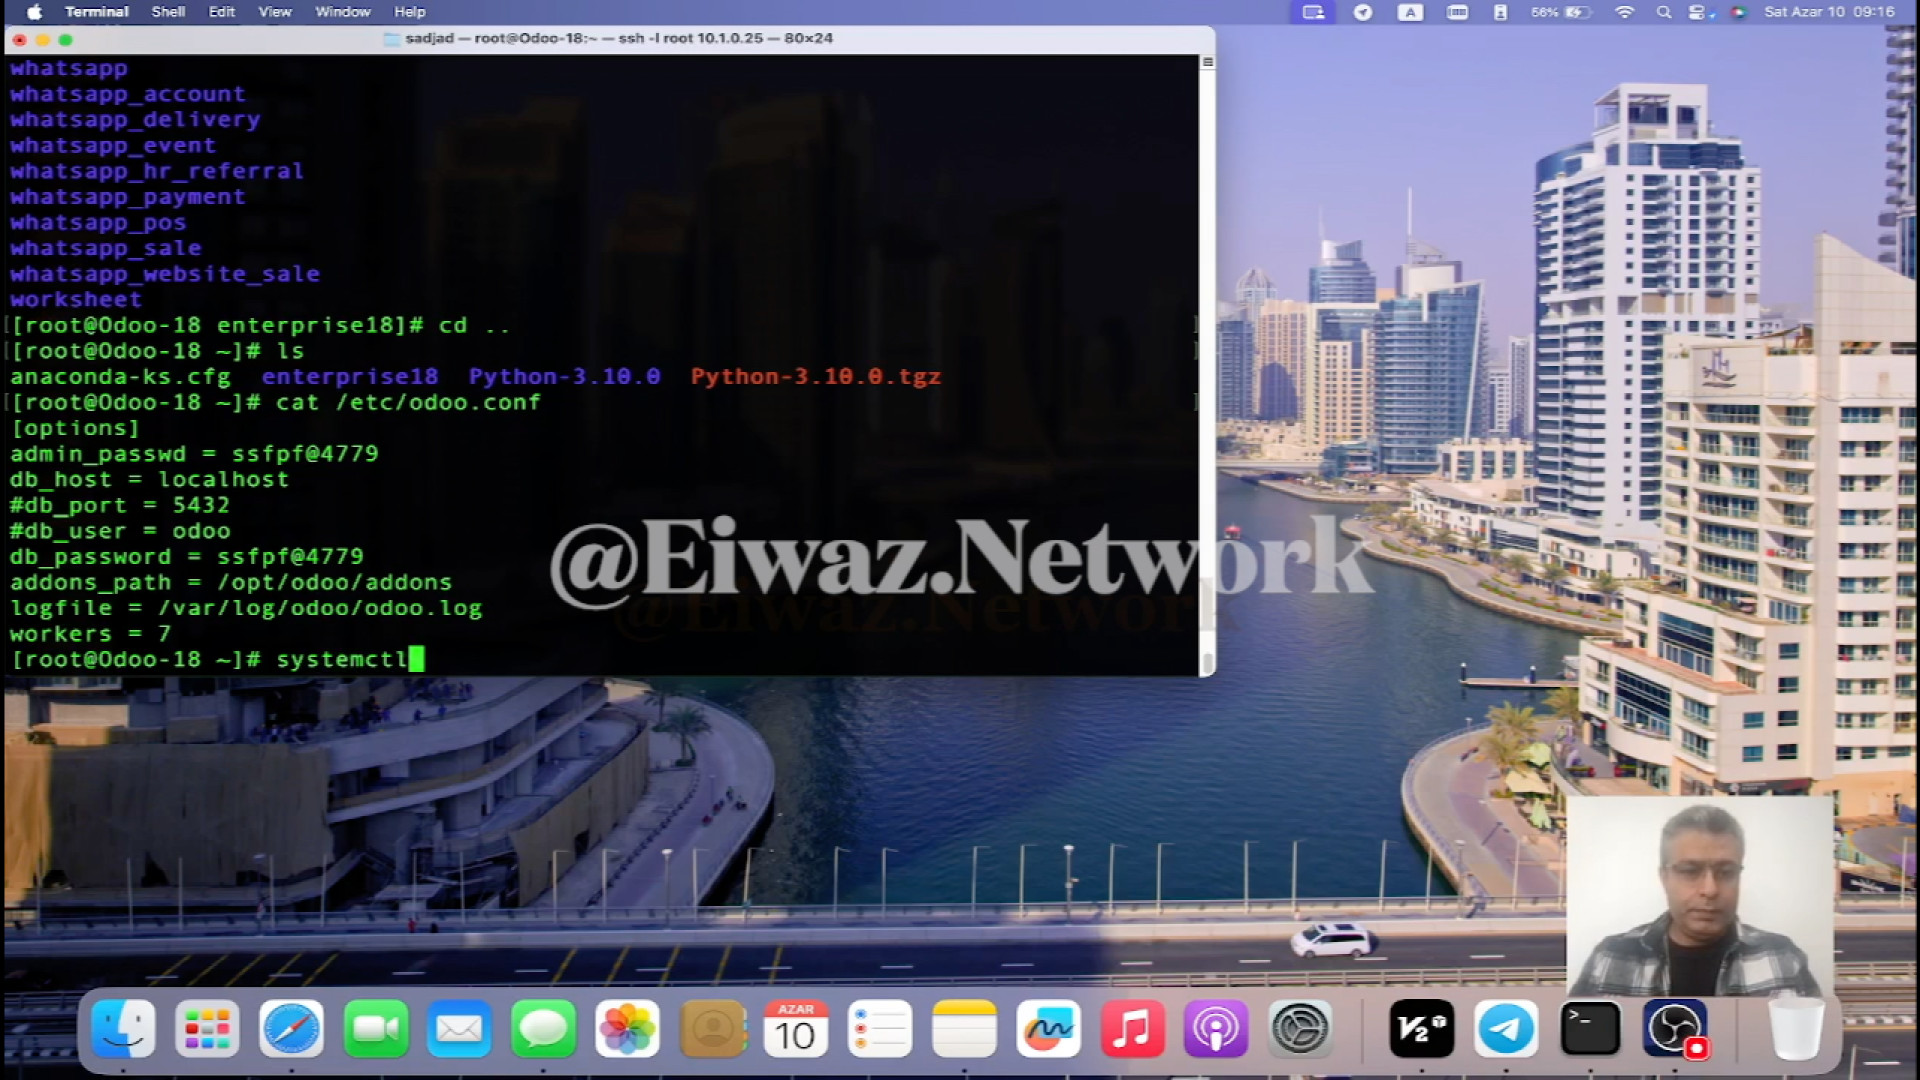Click the 'whatsapp_website_sale' entry
This screenshot has width=1920, height=1080.
[165, 274]
